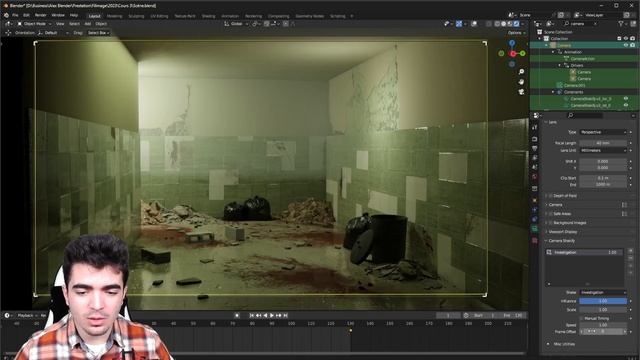
Task: Open the viewport Object menu
Action: pyautogui.click(x=101, y=24)
